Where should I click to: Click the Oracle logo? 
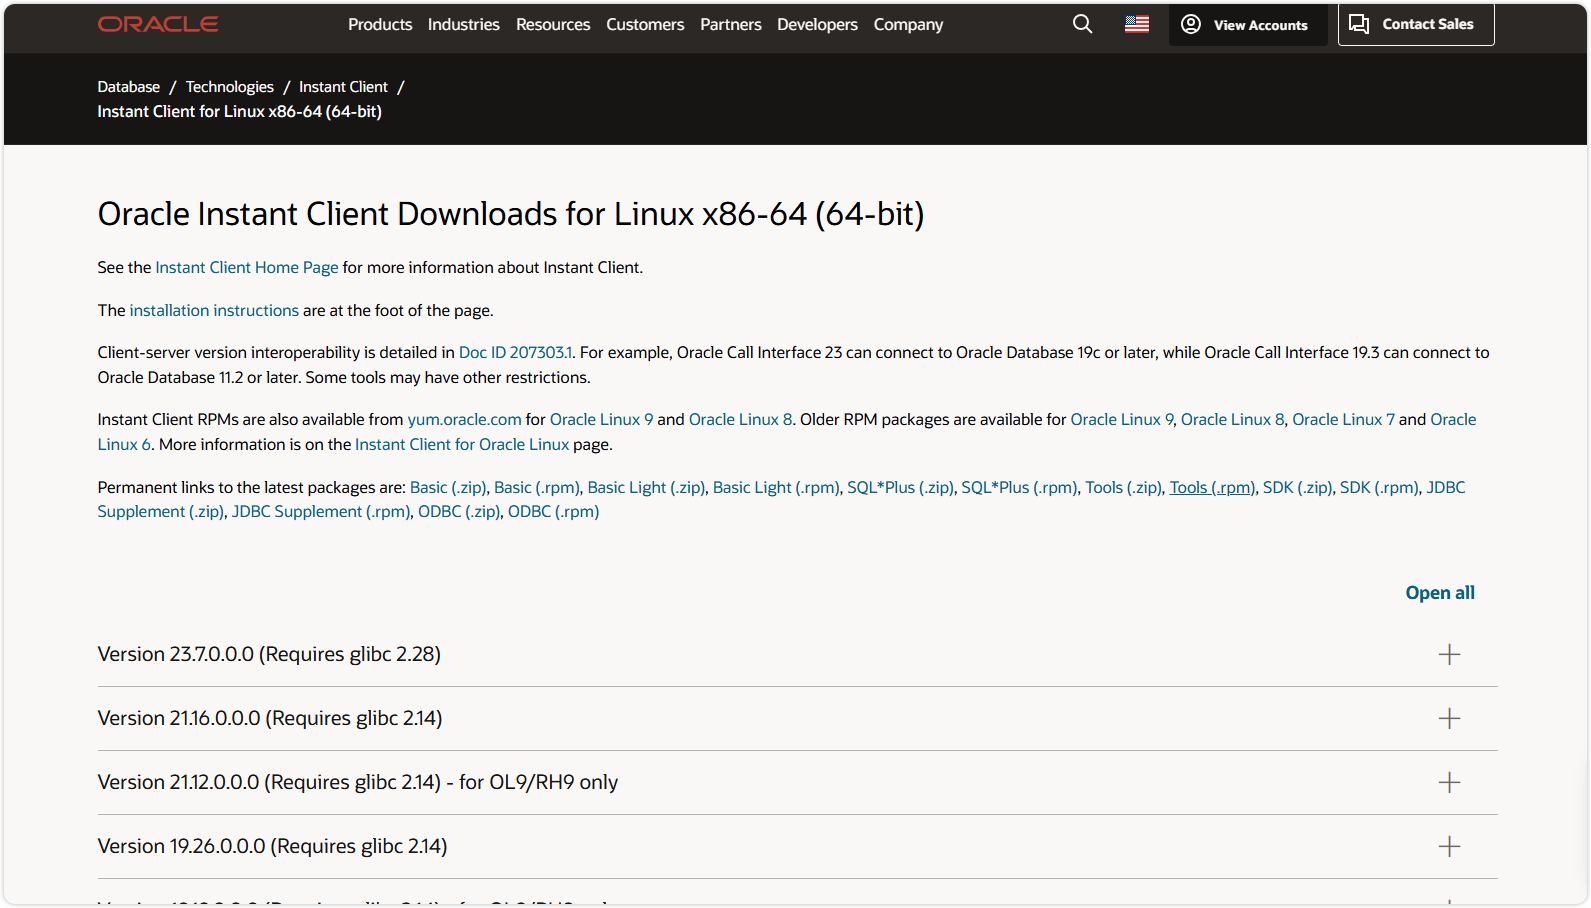[158, 24]
